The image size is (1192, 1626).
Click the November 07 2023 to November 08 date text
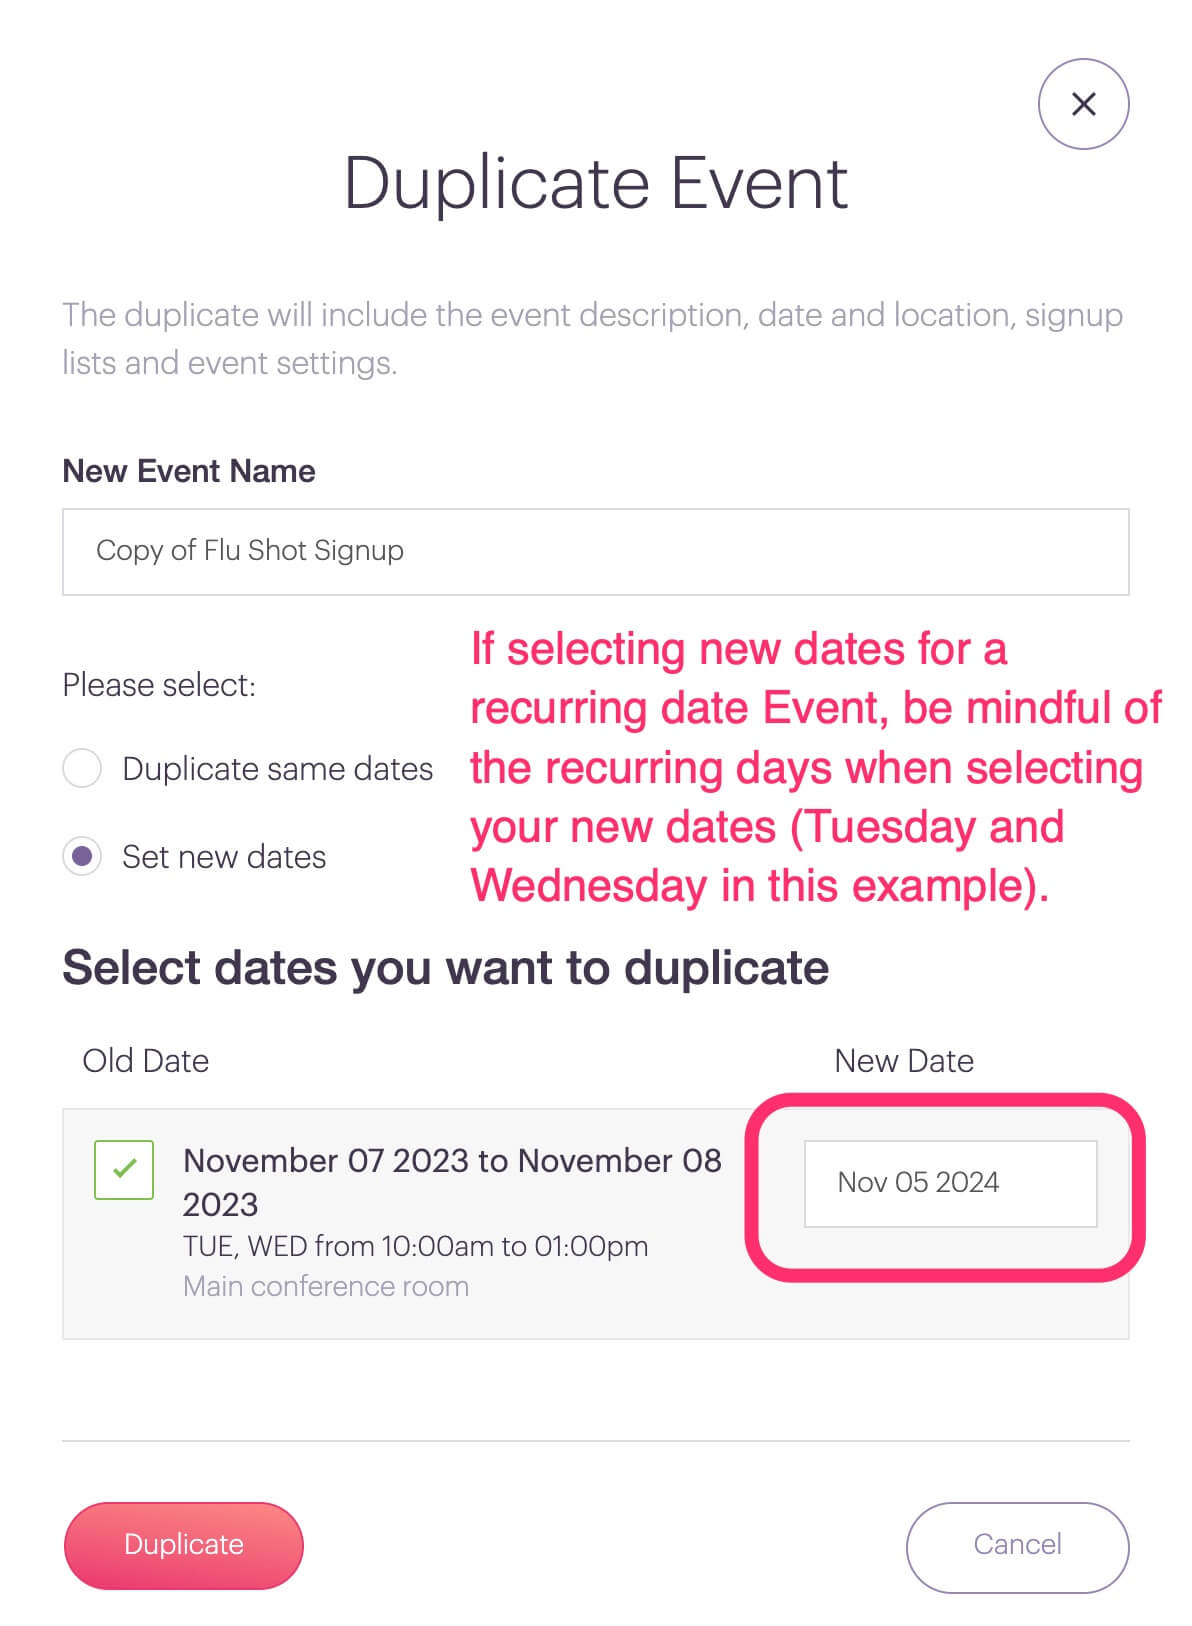(x=451, y=1162)
